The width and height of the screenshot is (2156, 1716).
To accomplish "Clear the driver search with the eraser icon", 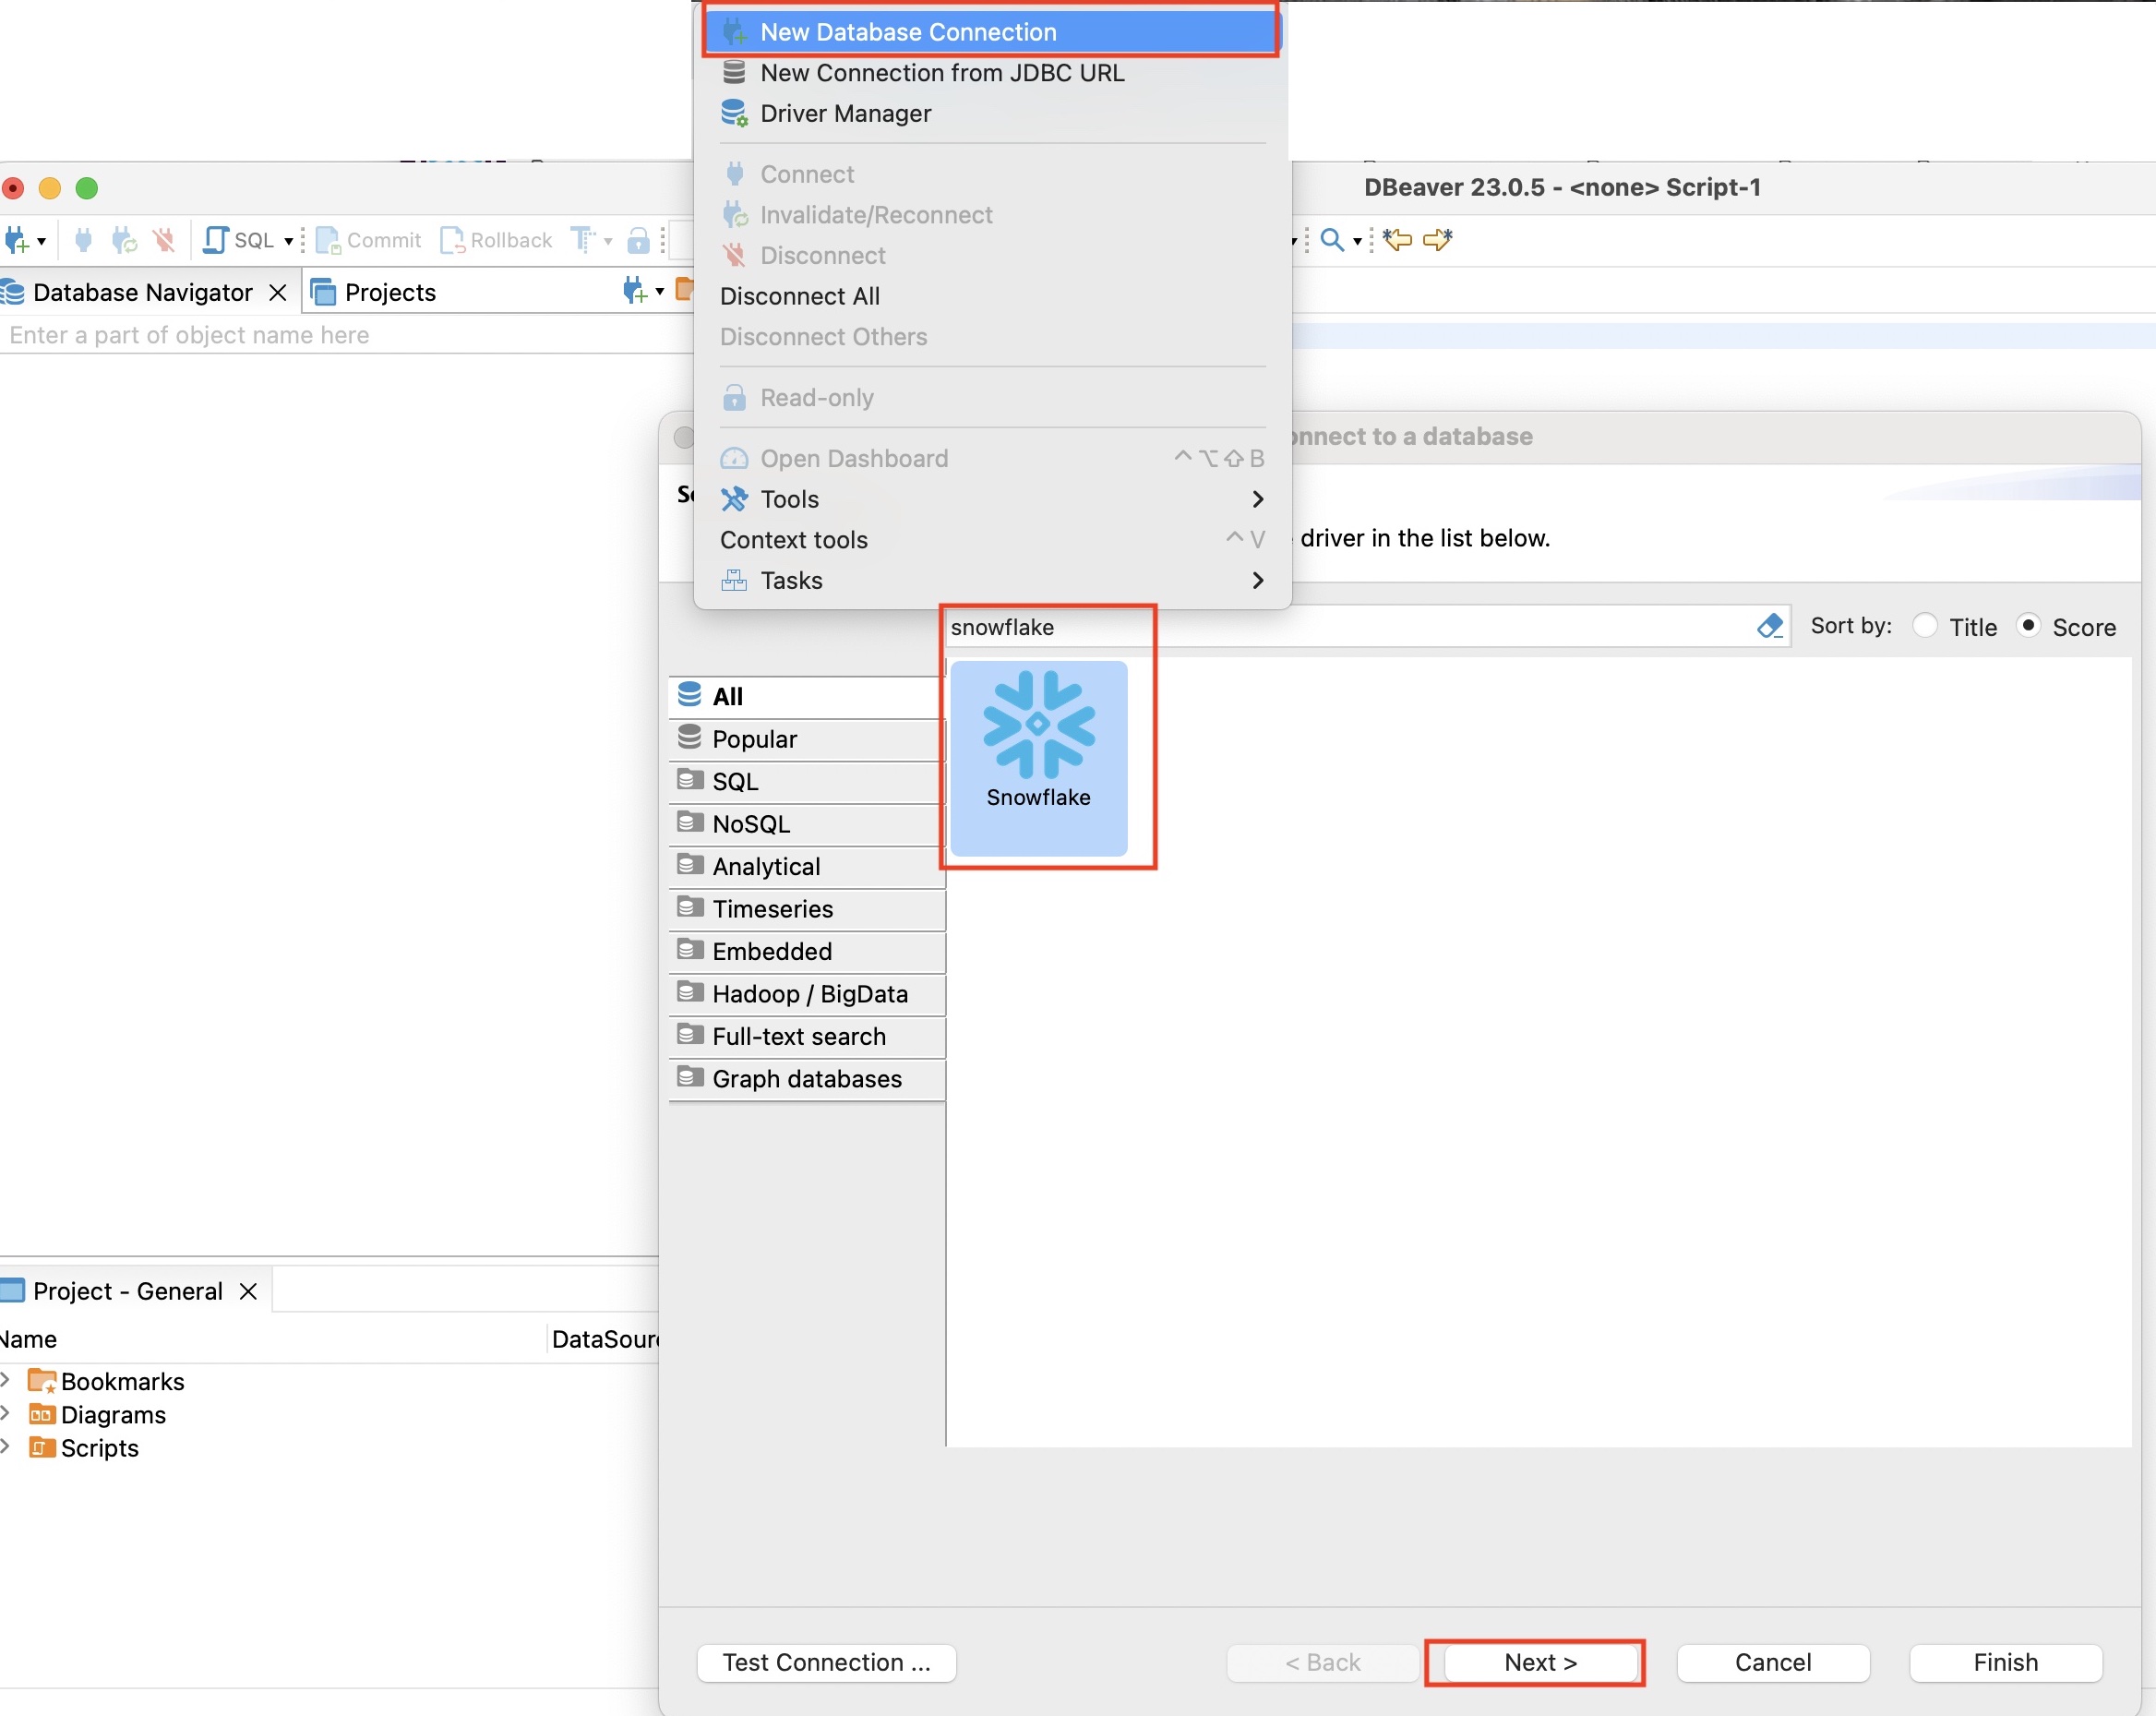I will [1769, 625].
